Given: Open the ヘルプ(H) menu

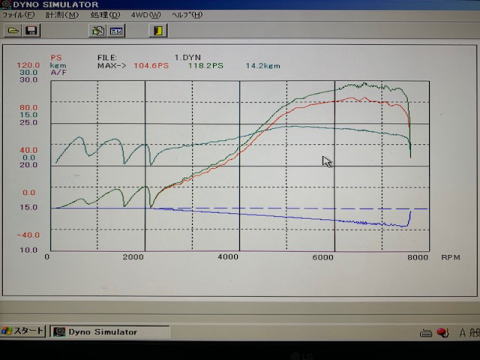Looking at the screenshot, I should [x=187, y=15].
